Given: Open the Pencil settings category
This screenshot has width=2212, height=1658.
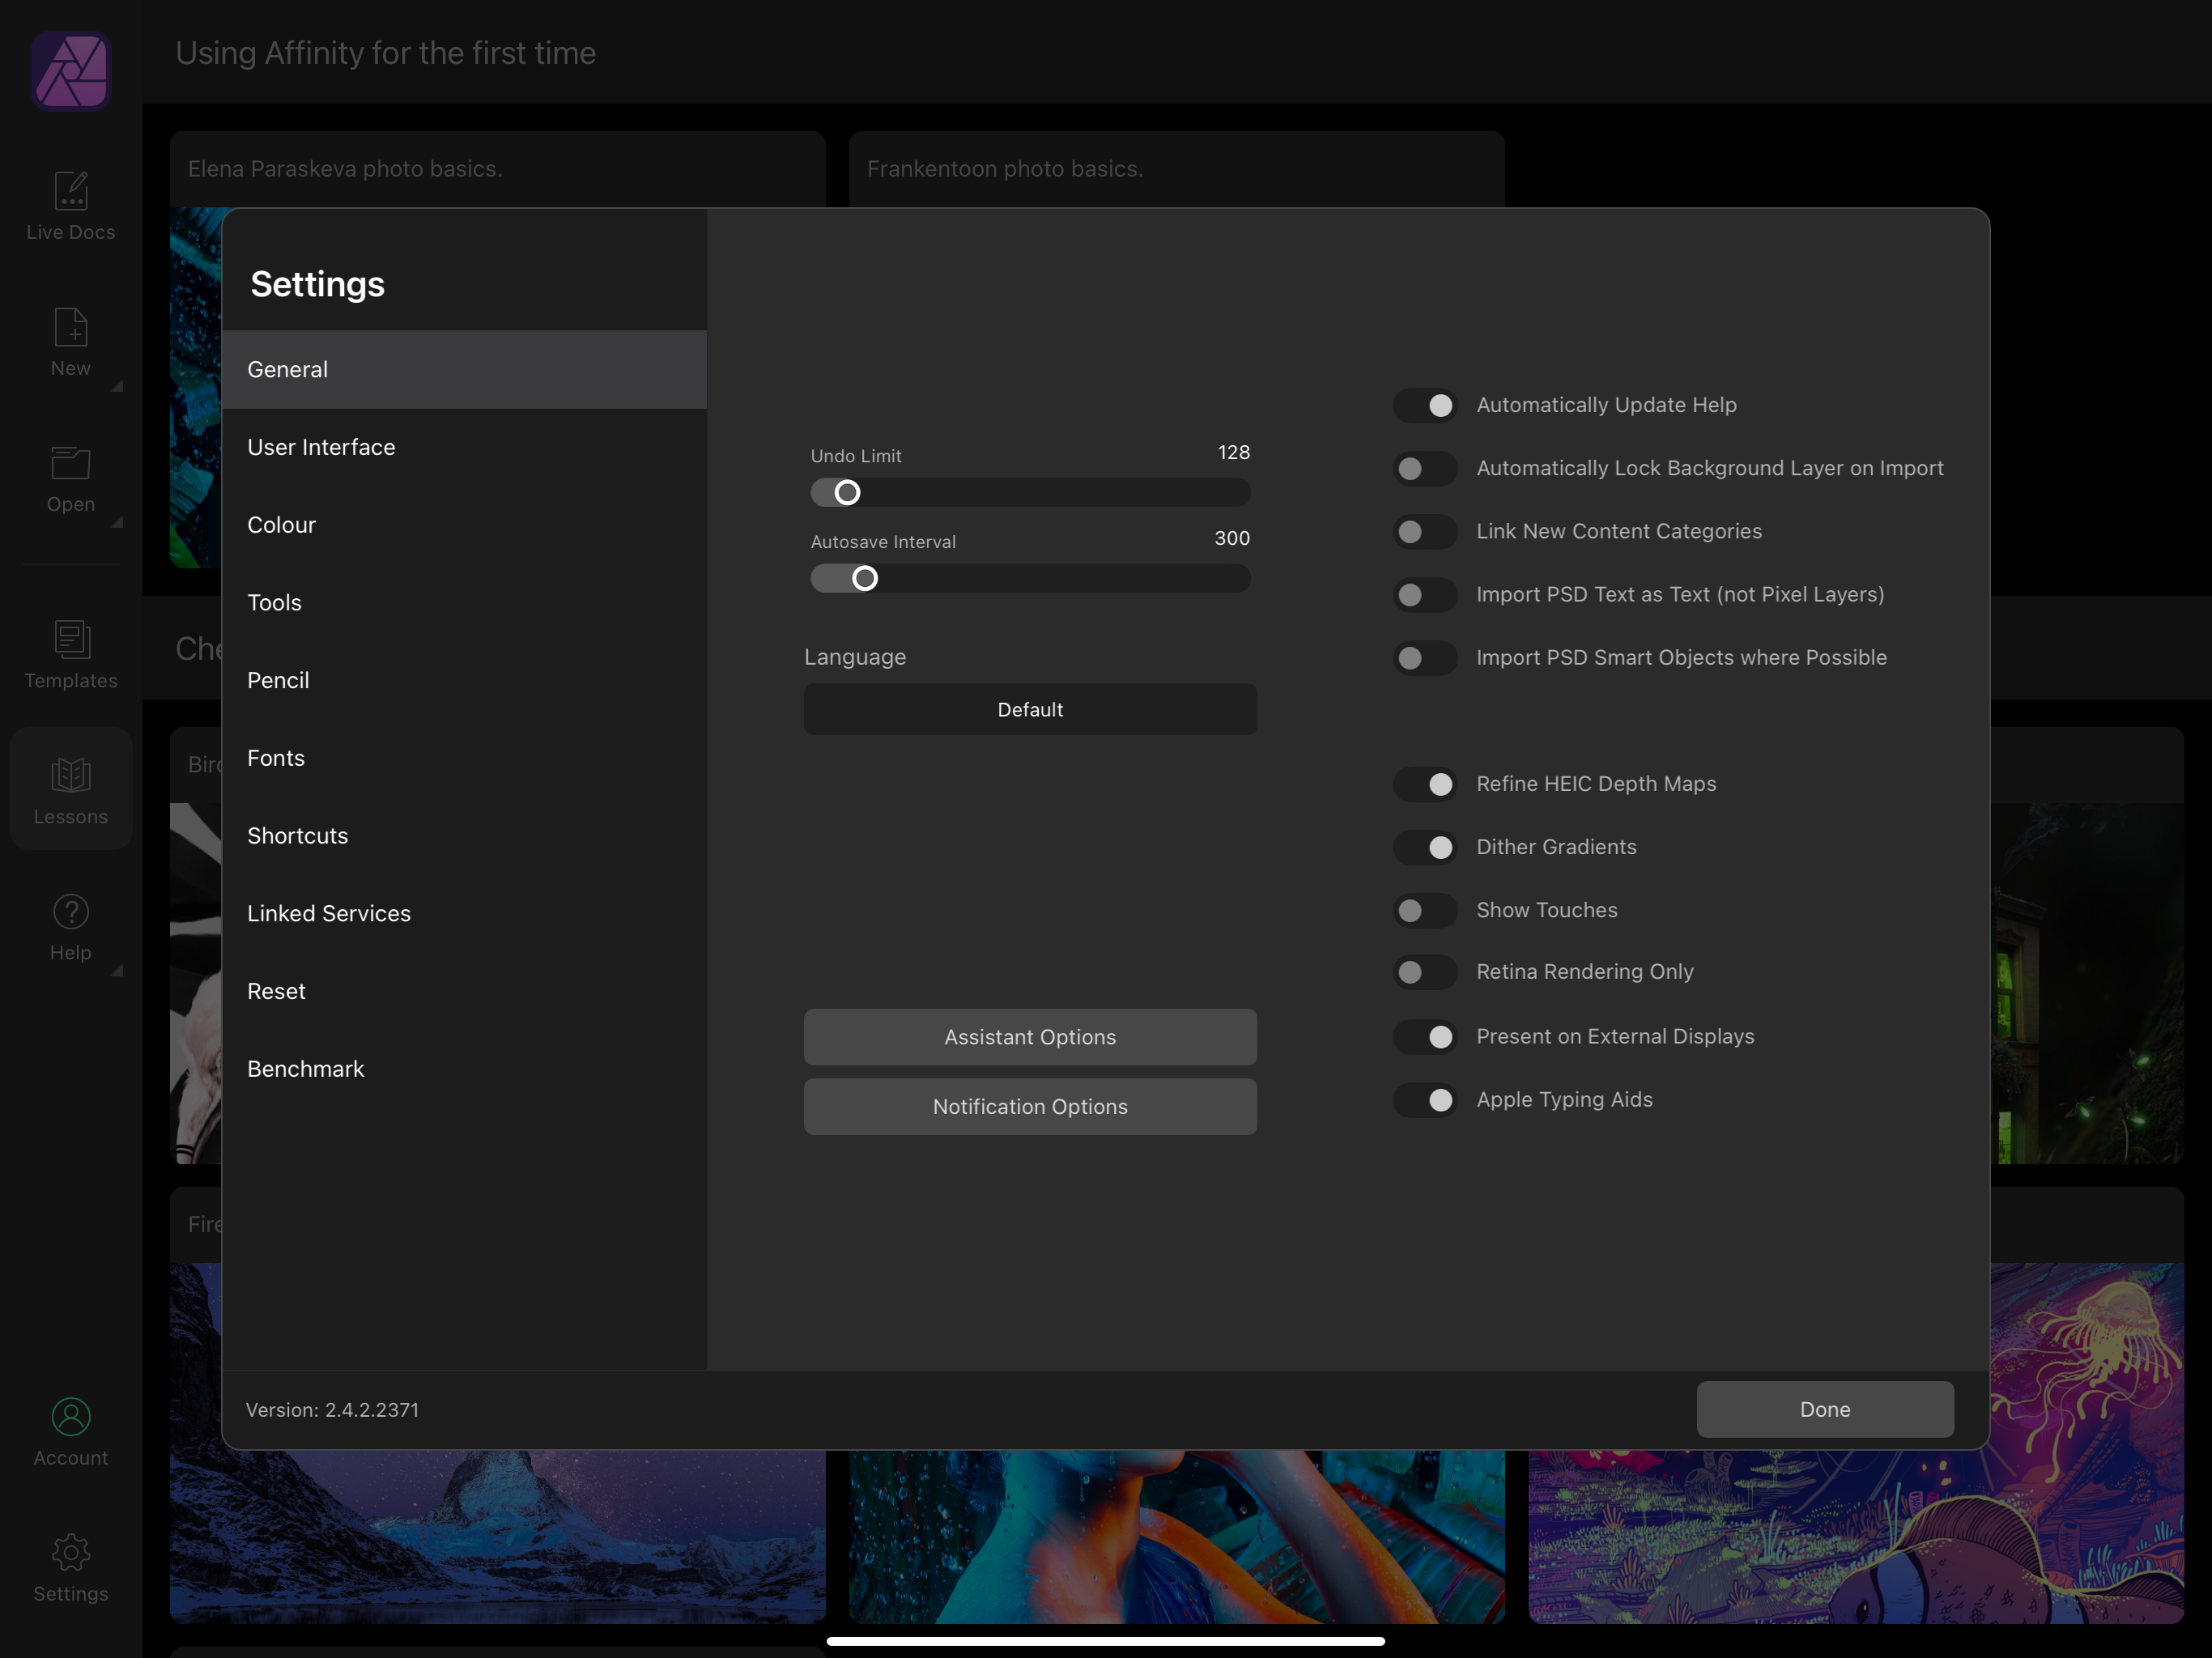Looking at the screenshot, I should pyautogui.click(x=464, y=680).
